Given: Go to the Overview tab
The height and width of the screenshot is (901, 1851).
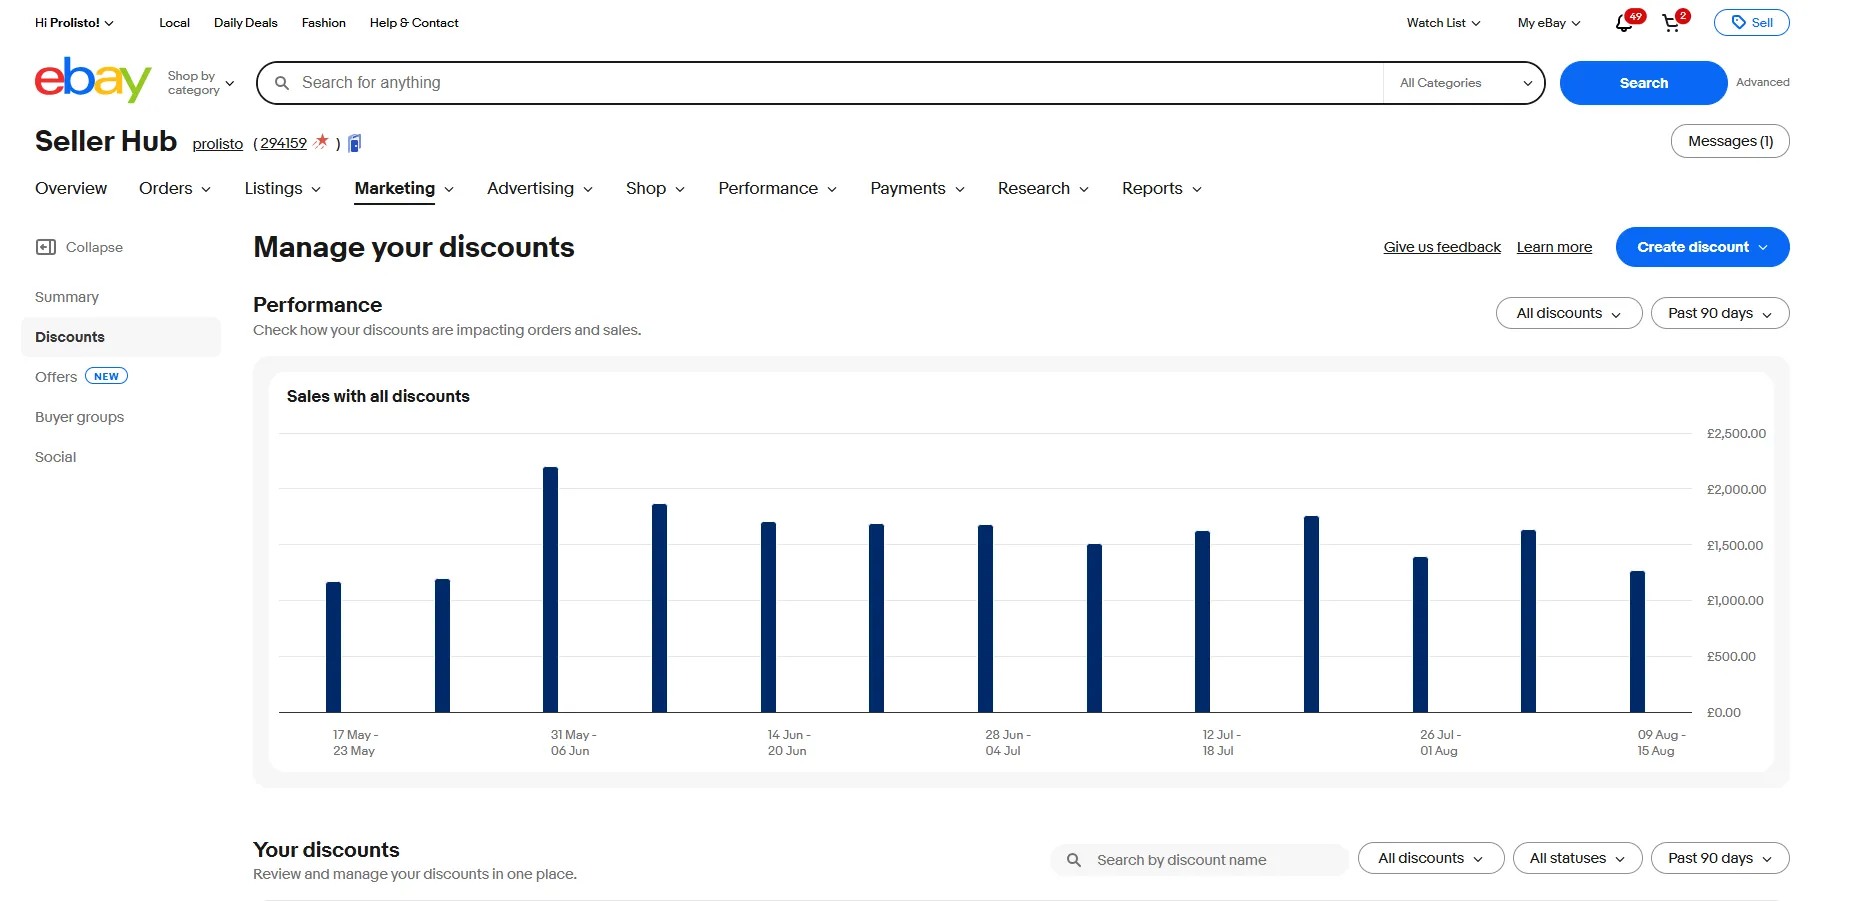Looking at the screenshot, I should [x=71, y=188].
